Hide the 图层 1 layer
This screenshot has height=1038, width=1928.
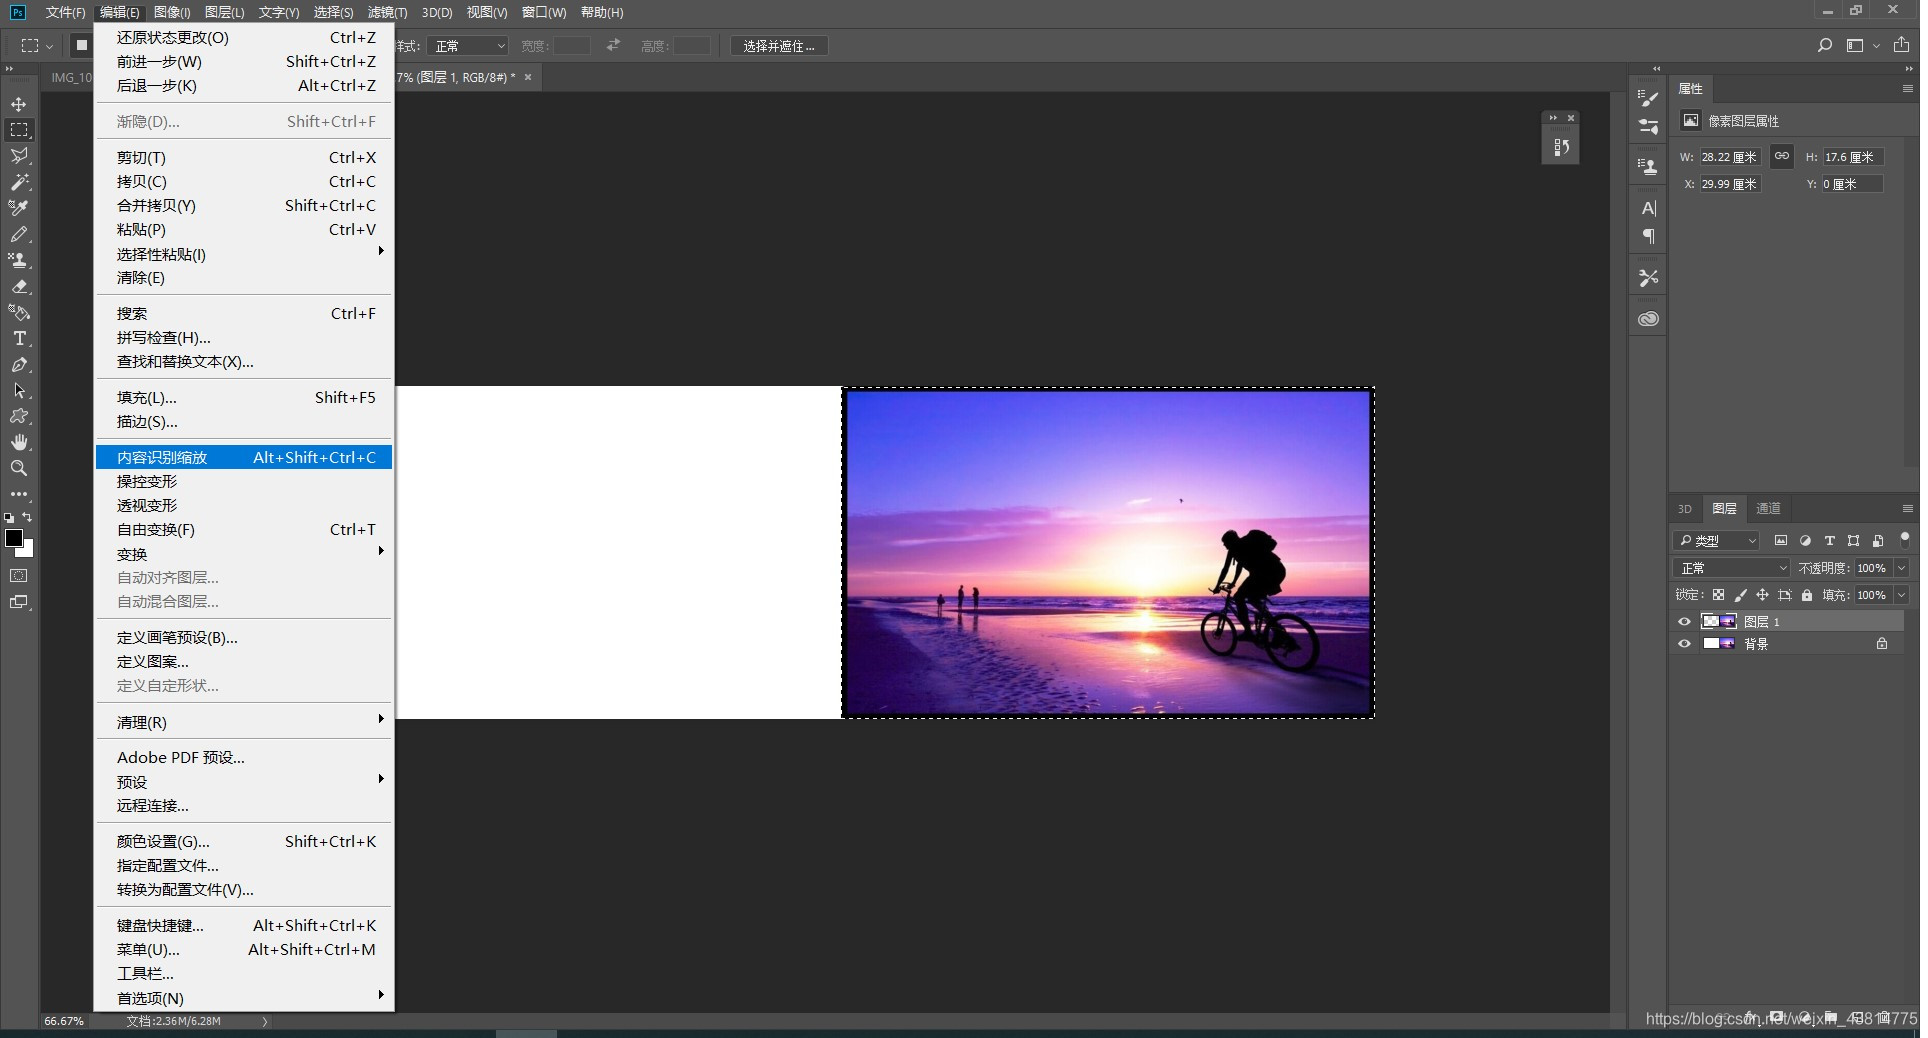[x=1685, y=622]
